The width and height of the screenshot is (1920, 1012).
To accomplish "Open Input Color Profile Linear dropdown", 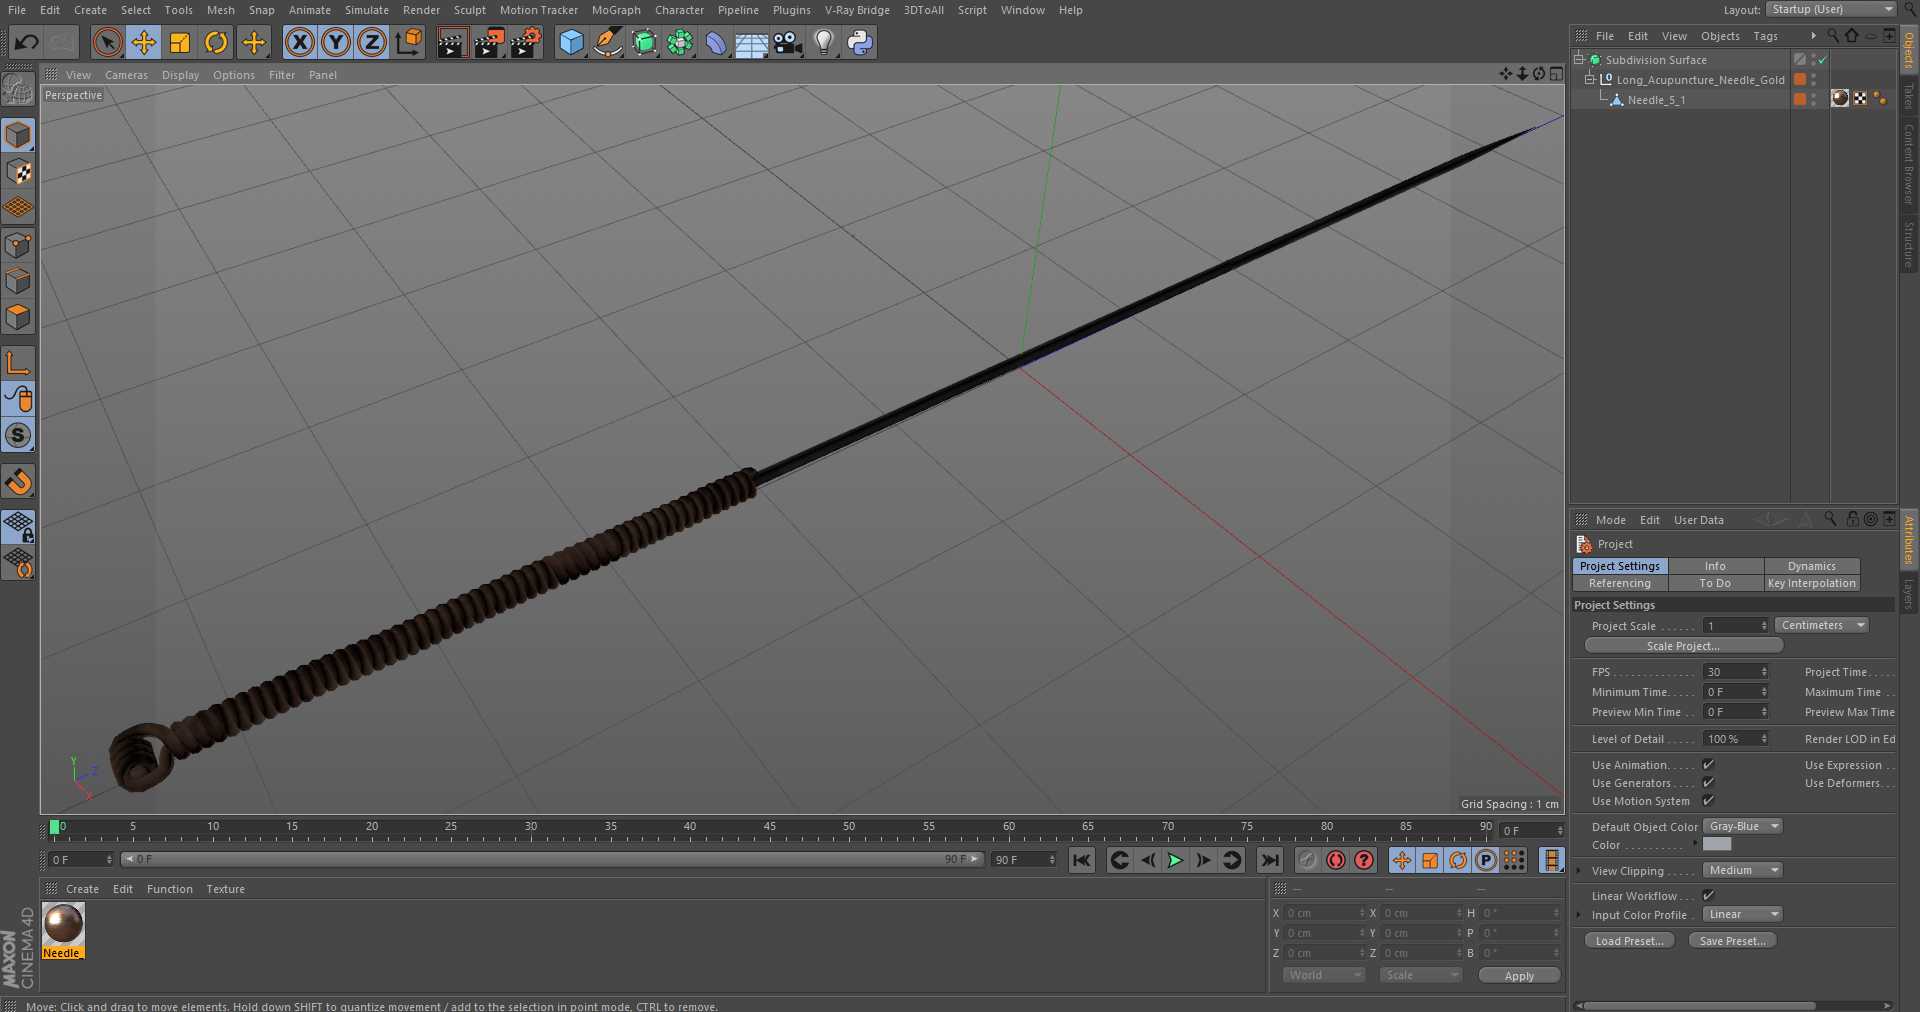I will (x=1743, y=914).
